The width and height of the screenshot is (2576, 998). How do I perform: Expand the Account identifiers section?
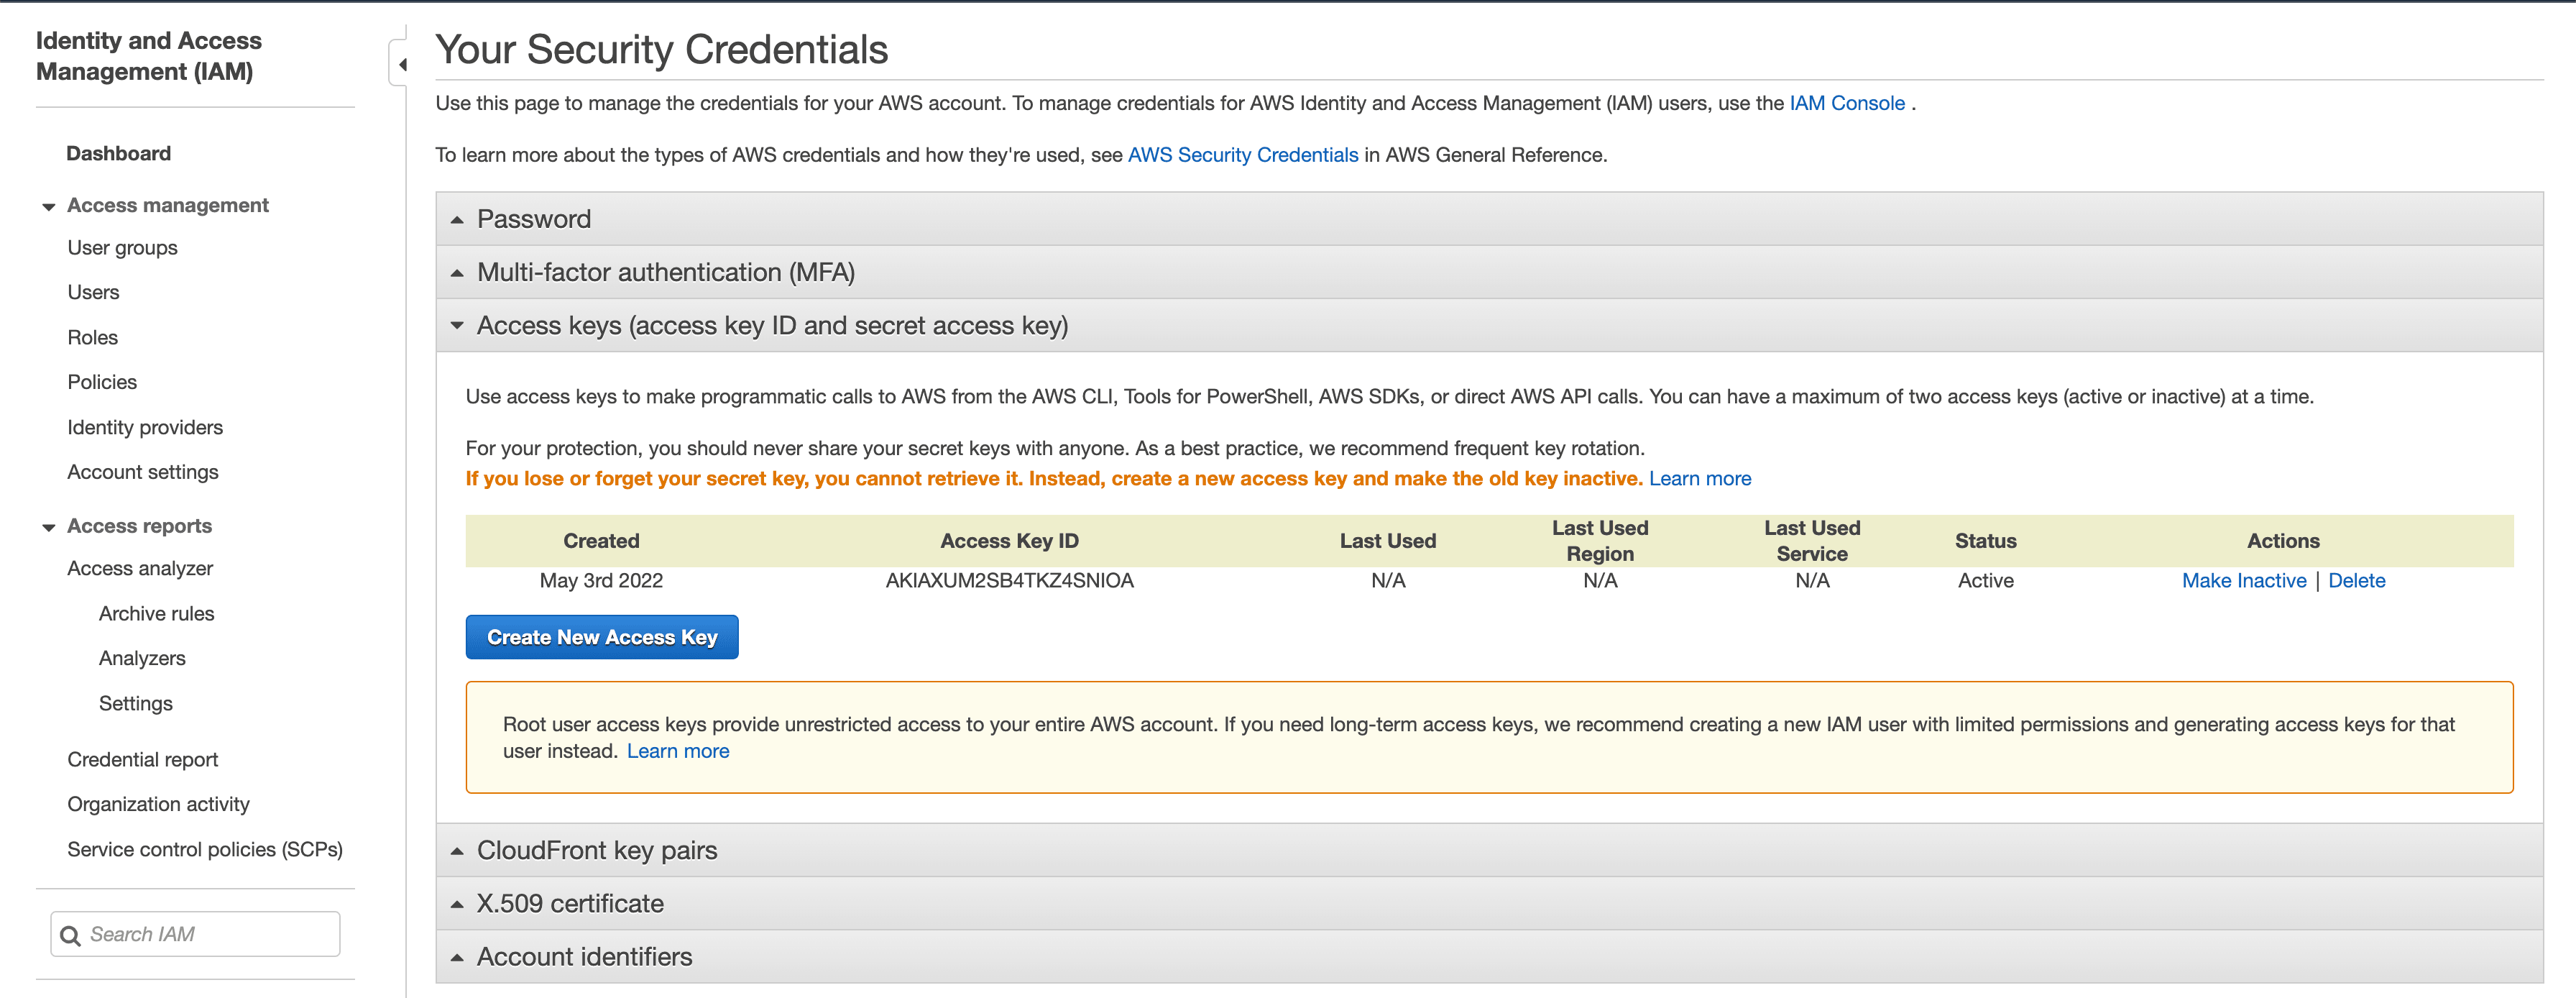[583, 956]
